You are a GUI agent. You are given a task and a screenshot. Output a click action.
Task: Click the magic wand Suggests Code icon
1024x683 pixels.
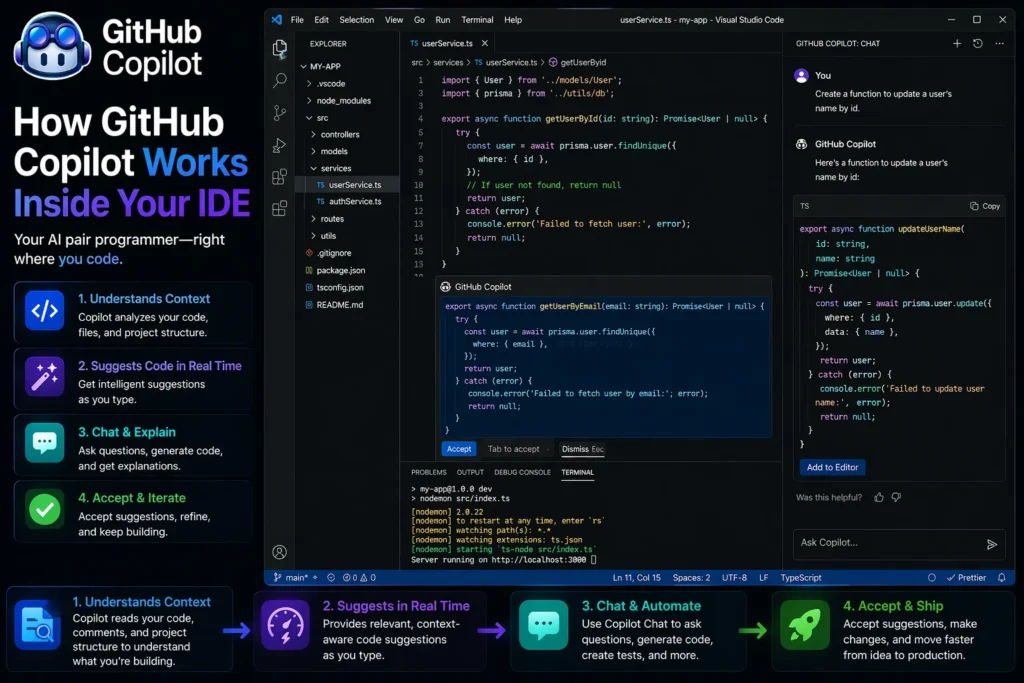pos(44,377)
